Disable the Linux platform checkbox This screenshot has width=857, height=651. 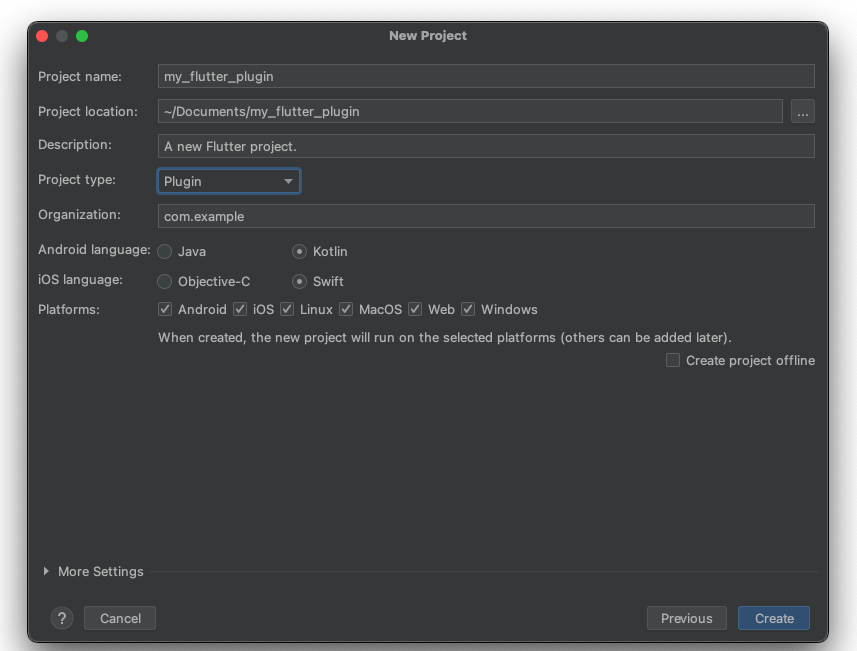click(287, 310)
